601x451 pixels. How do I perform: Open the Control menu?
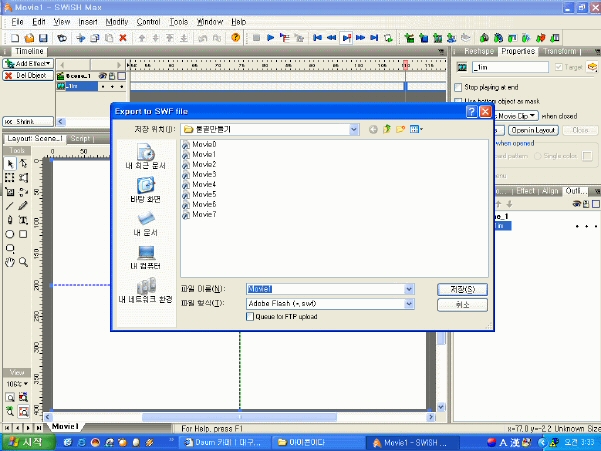[148, 22]
